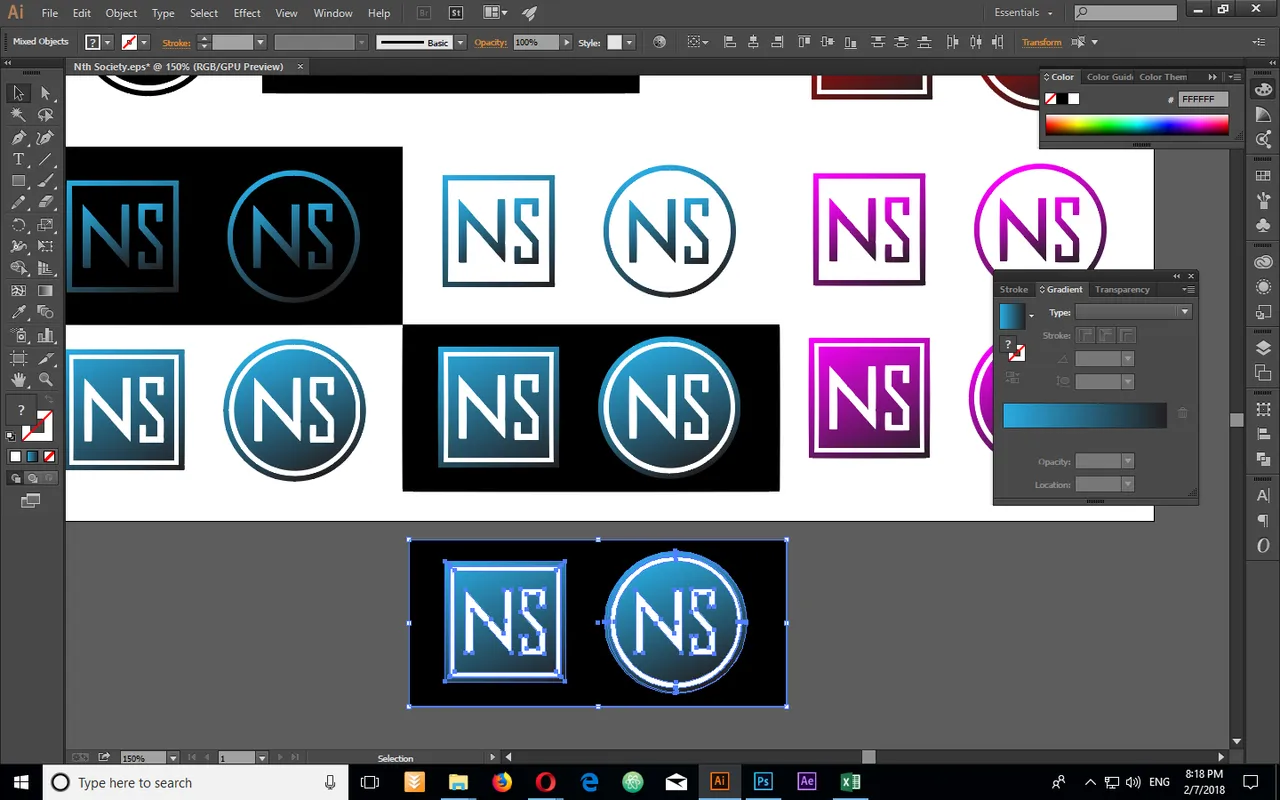1280x800 pixels.
Task: Click the gradient slider bar
Action: click(x=1084, y=416)
